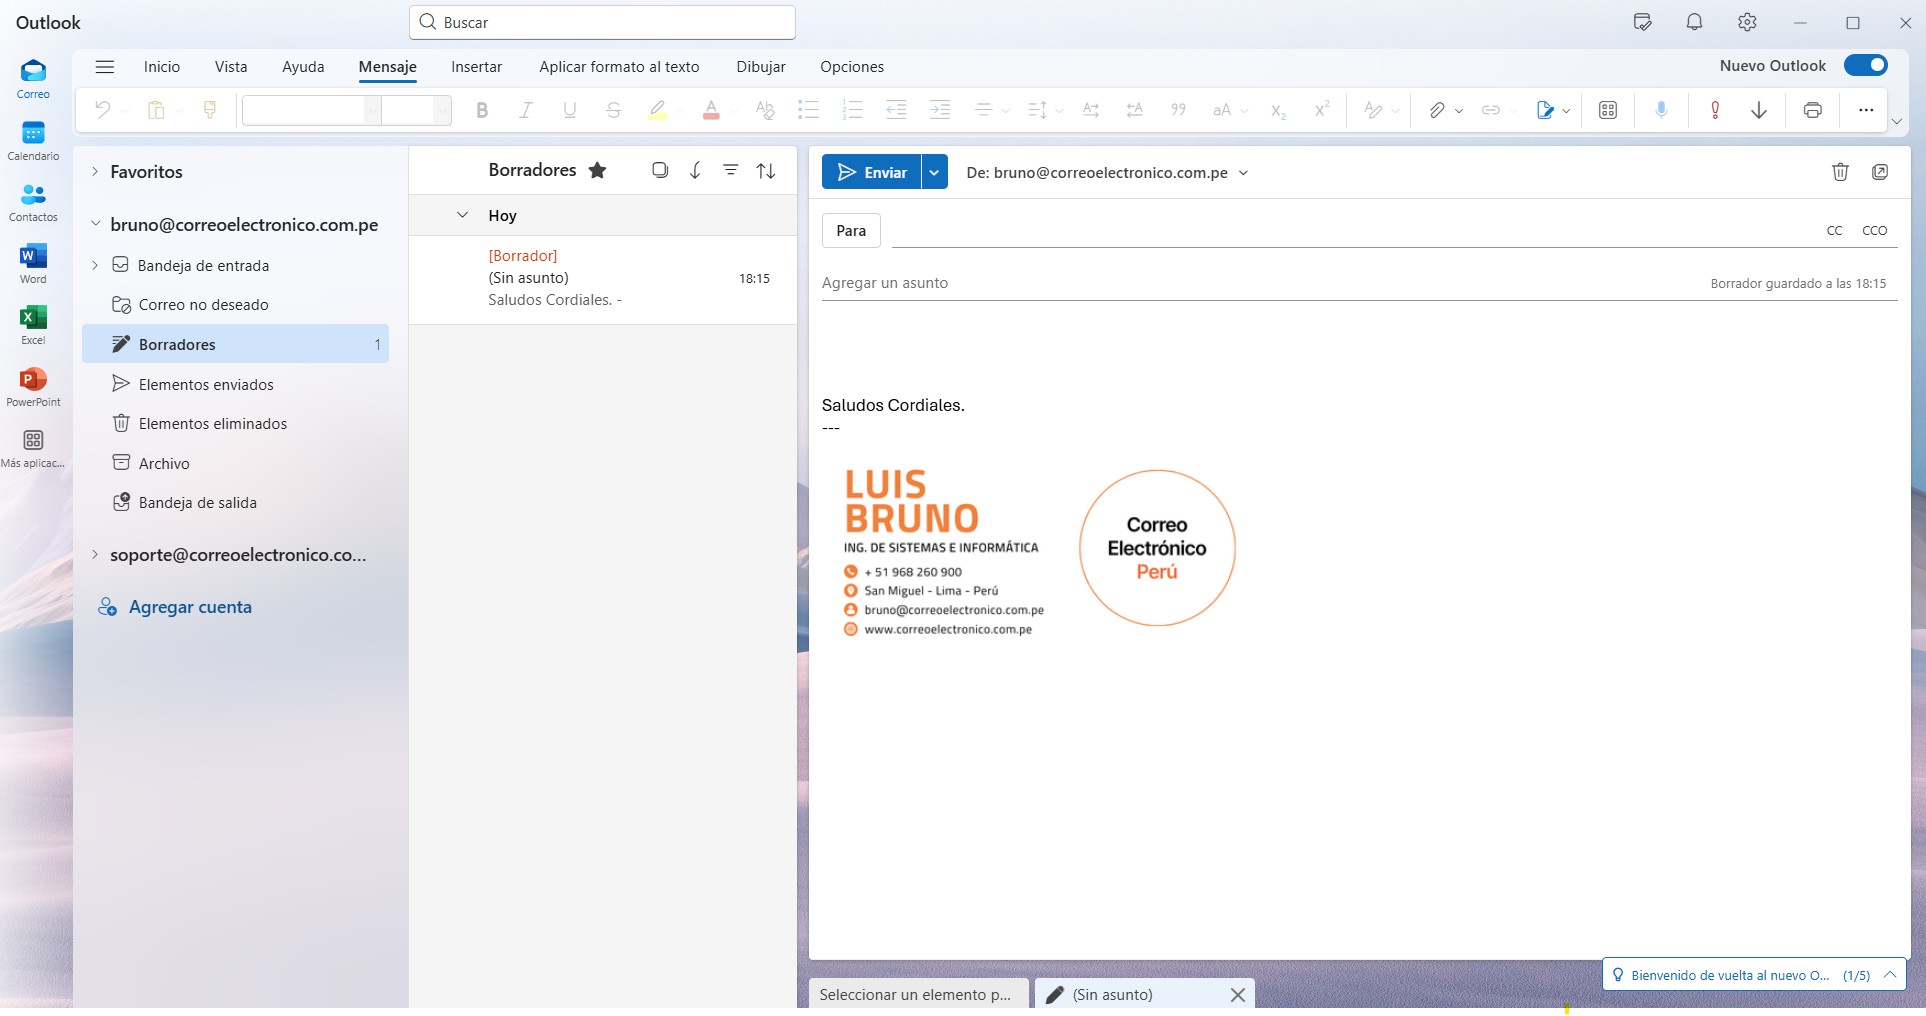Image resolution: width=1926 pixels, height=1016 pixels.
Task: Expand the Favoritos folder group
Action: pyautogui.click(x=95, y=172)
